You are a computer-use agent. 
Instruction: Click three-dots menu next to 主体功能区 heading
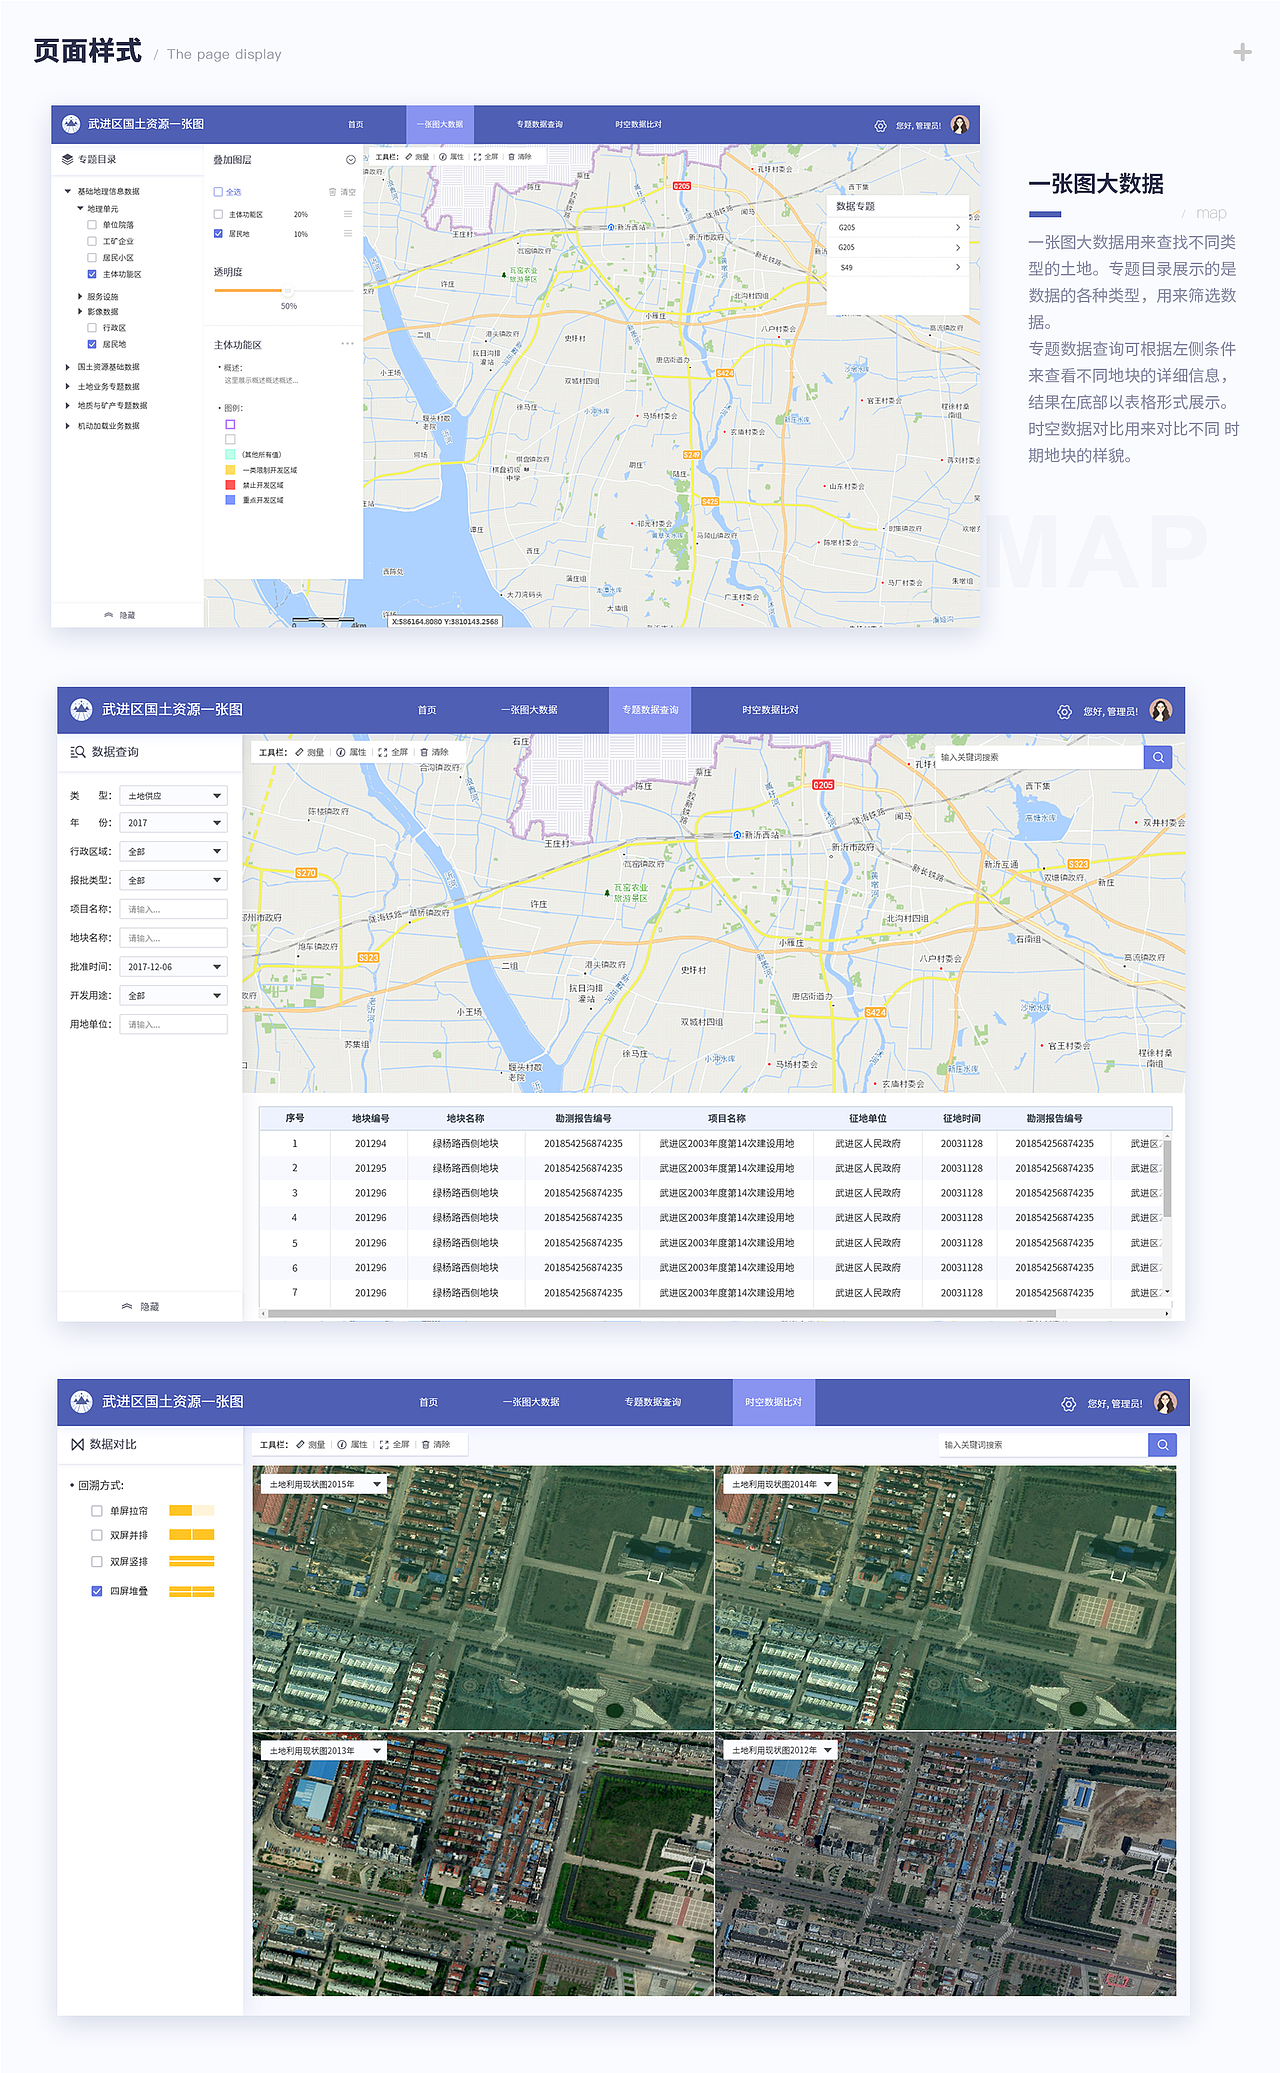point(347,344)
